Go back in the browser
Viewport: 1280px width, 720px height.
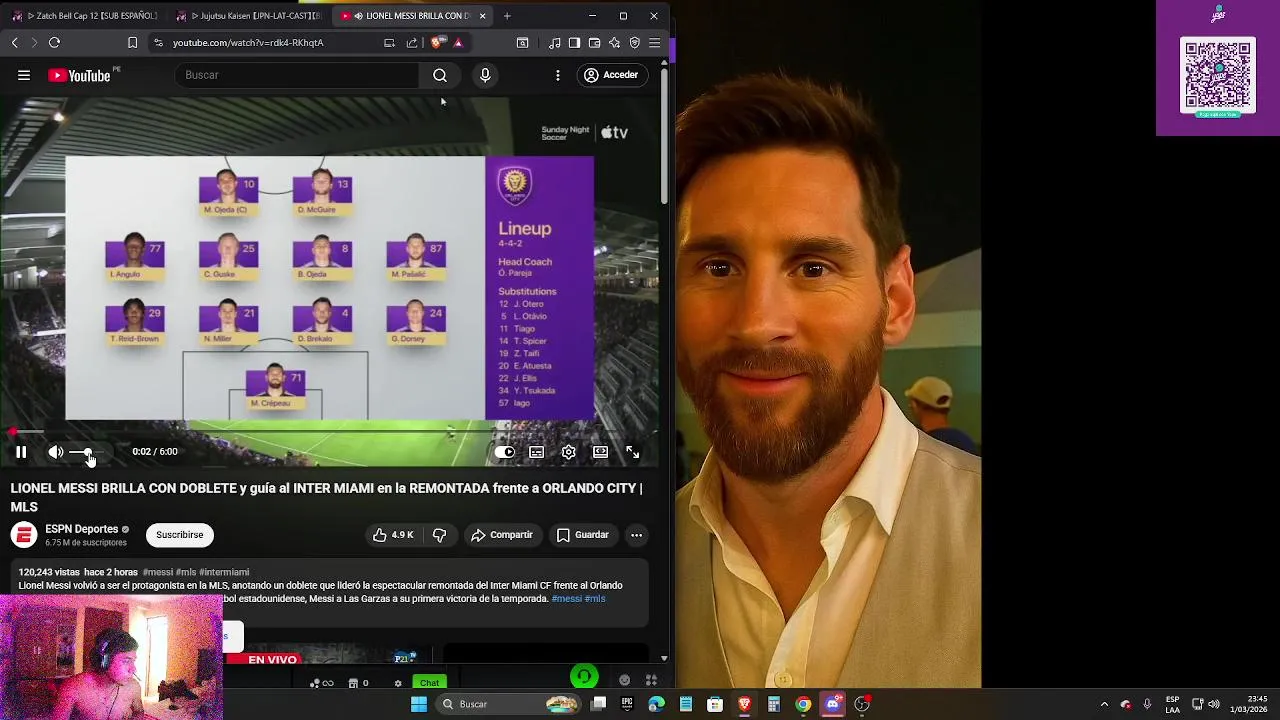(14, 43)
